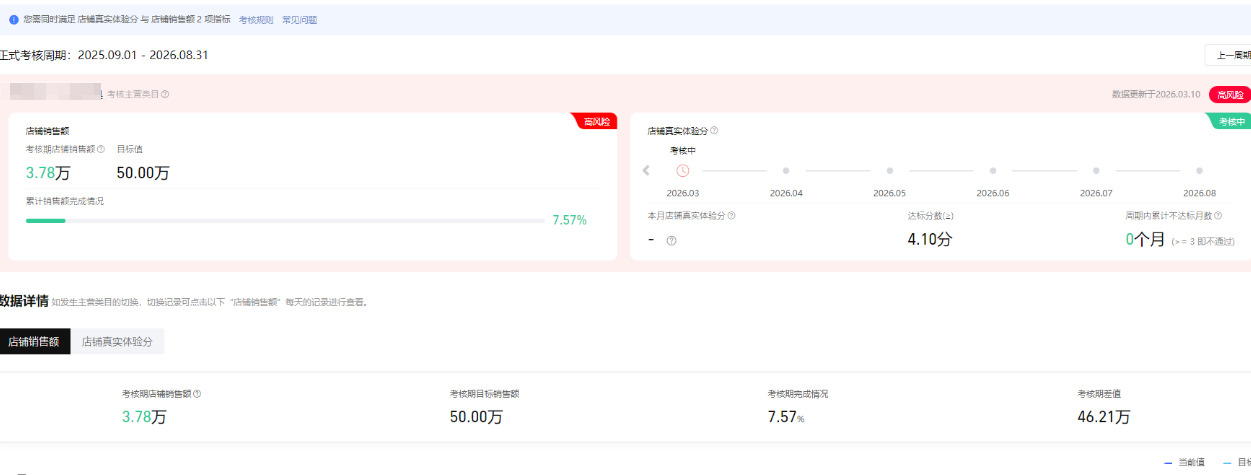Click the red 高风险 pill next to the update date

pos(1230,94)
